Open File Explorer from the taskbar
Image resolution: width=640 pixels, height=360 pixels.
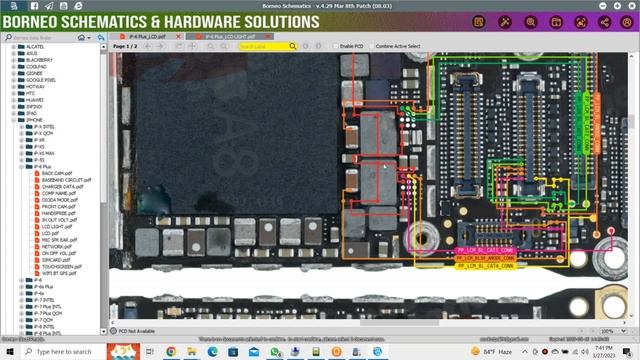tap(191, 351)
